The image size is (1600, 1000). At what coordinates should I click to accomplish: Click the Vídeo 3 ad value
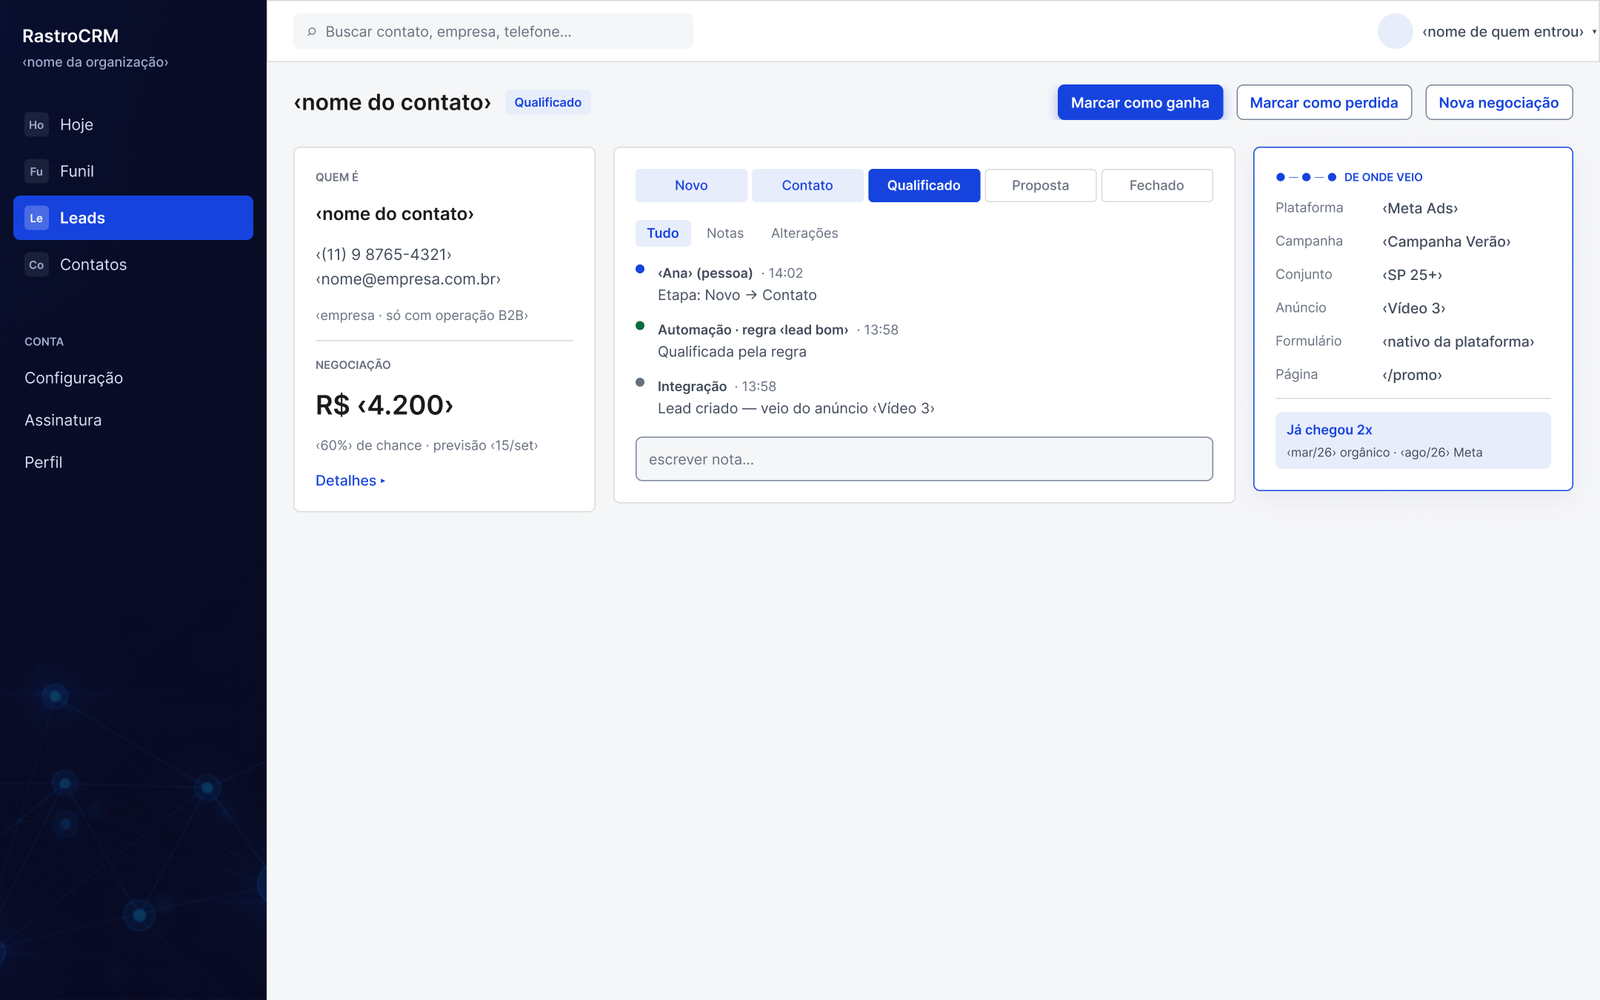[x=1414, y=308]
